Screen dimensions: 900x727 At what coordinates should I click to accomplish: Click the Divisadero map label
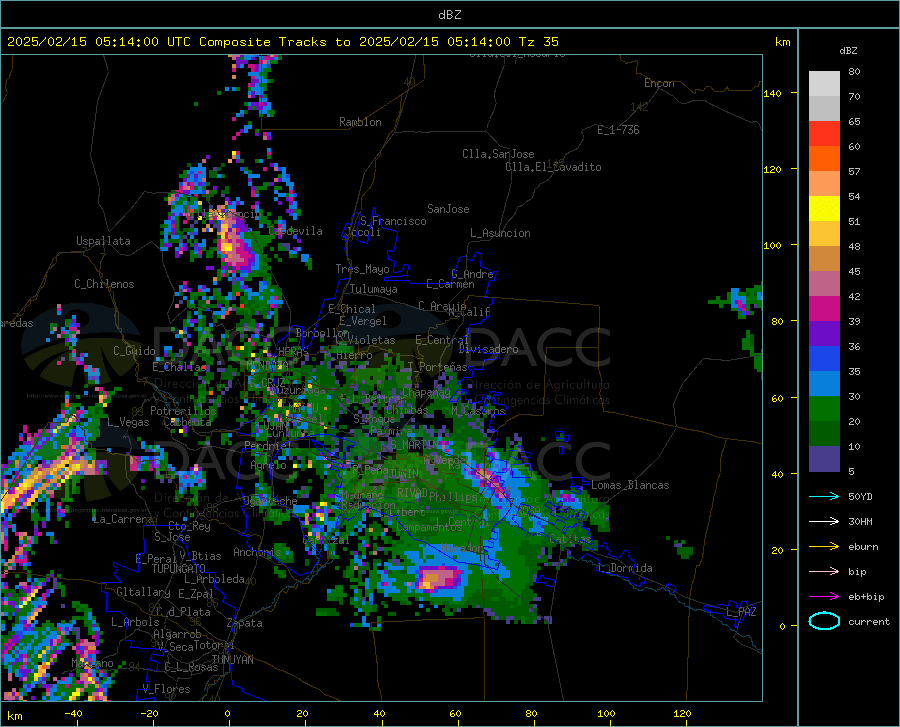pos(488,349)
